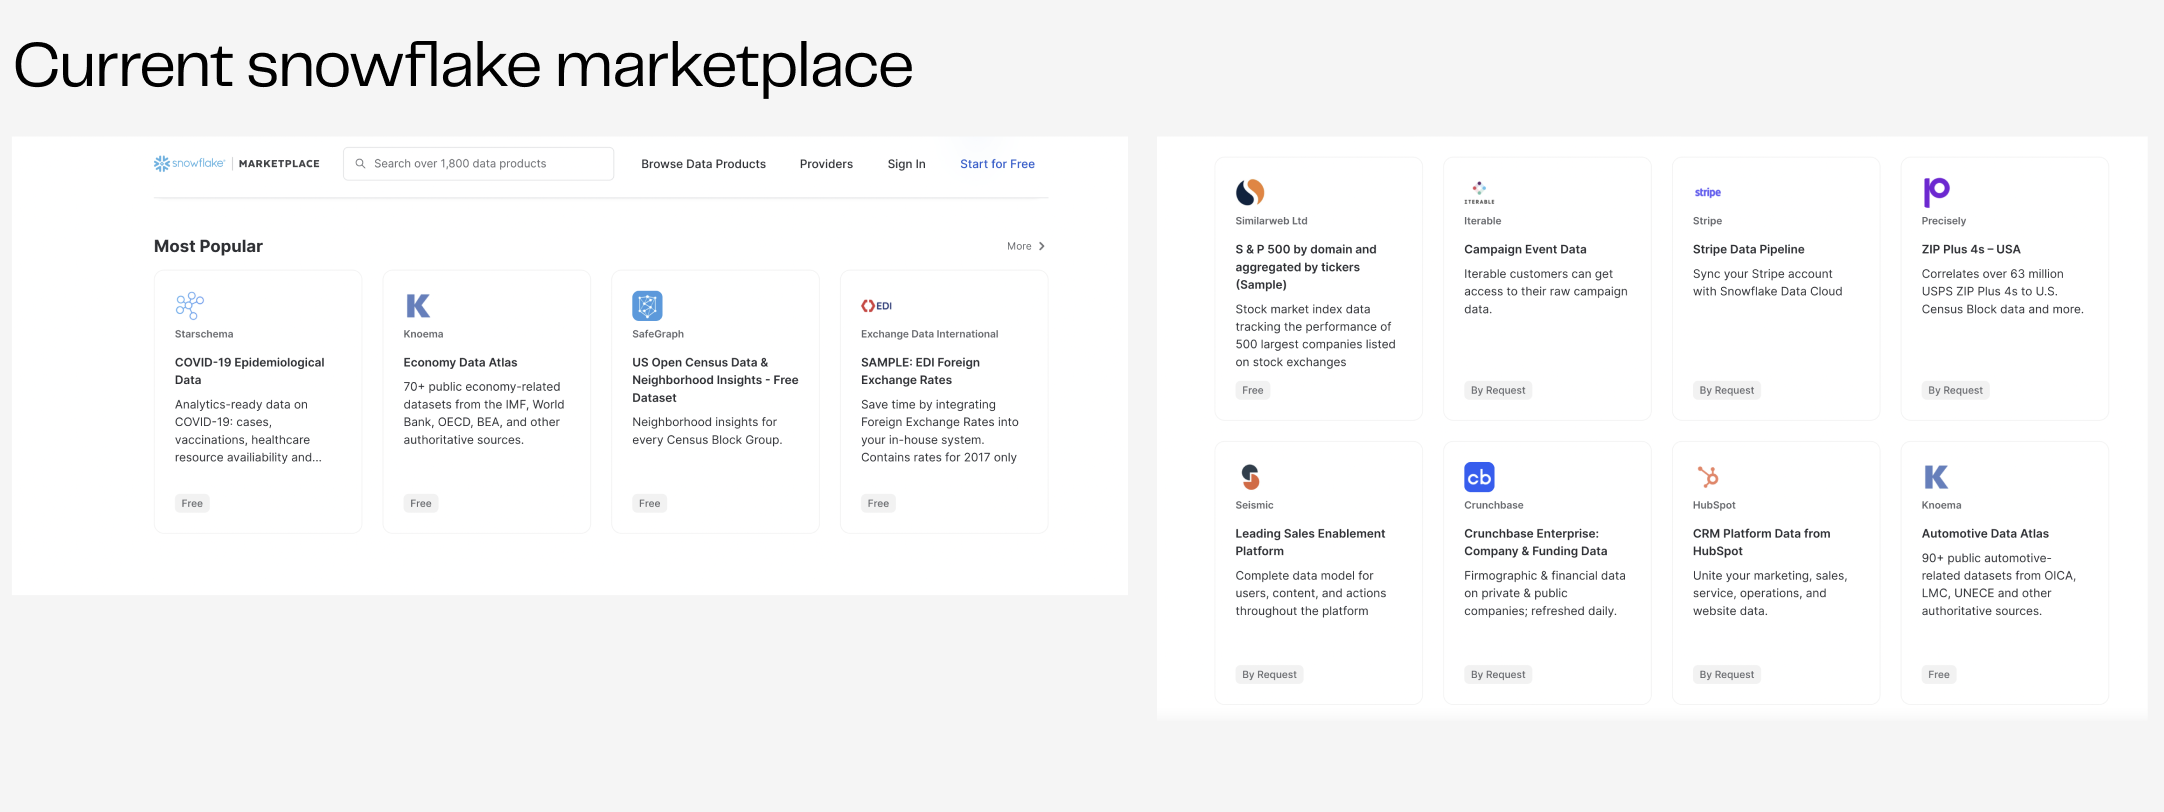
Task: Click By Request tag on Precisely card
Action: tap(1955, 390)
